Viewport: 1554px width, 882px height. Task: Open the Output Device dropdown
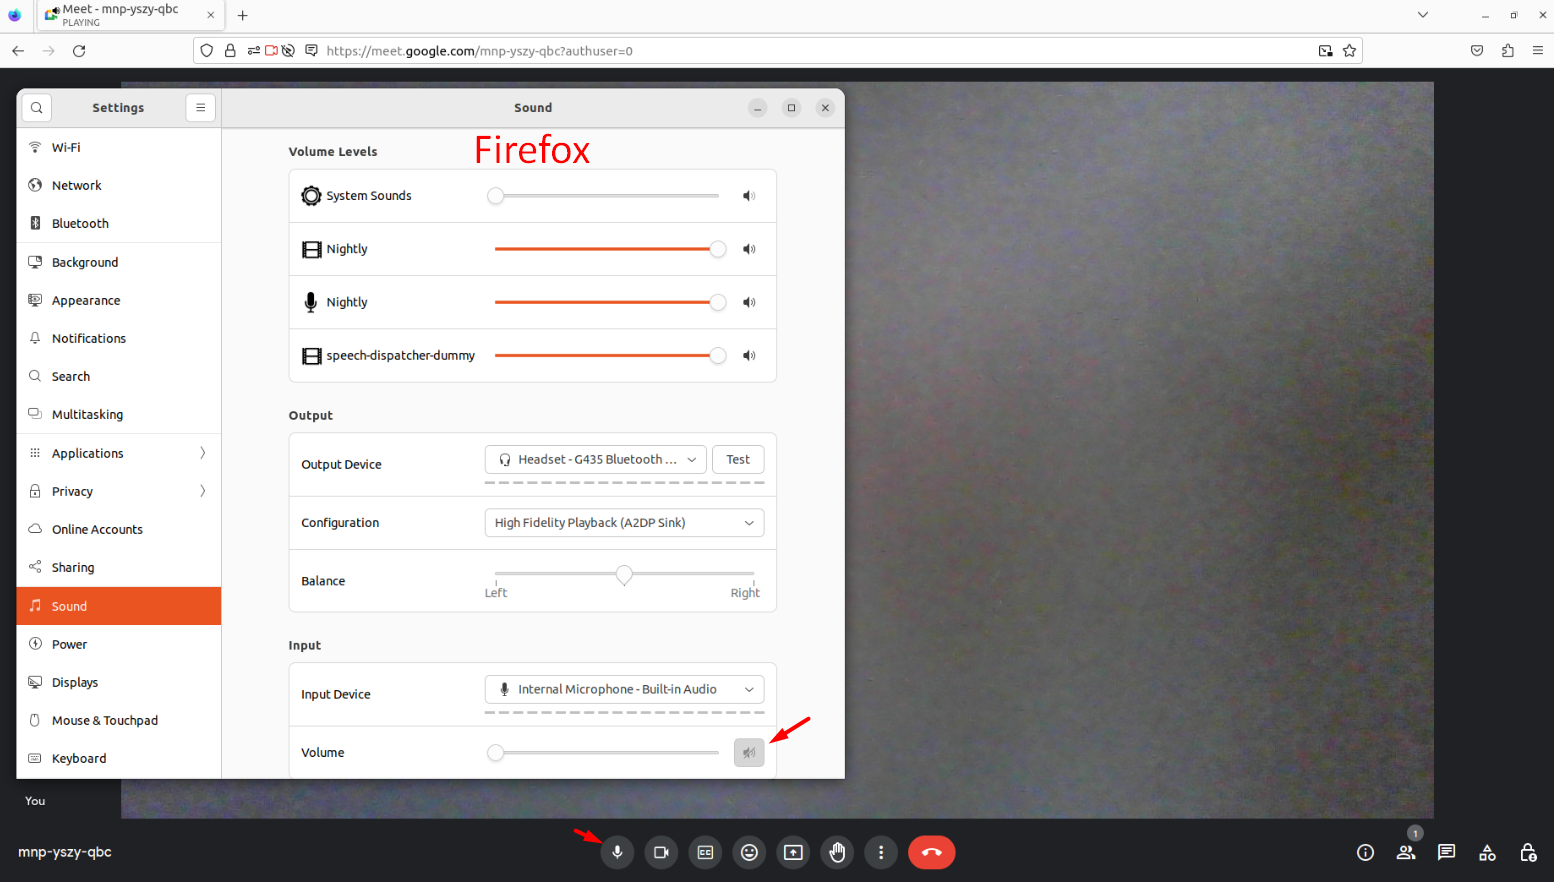click(x=595, y=459)
